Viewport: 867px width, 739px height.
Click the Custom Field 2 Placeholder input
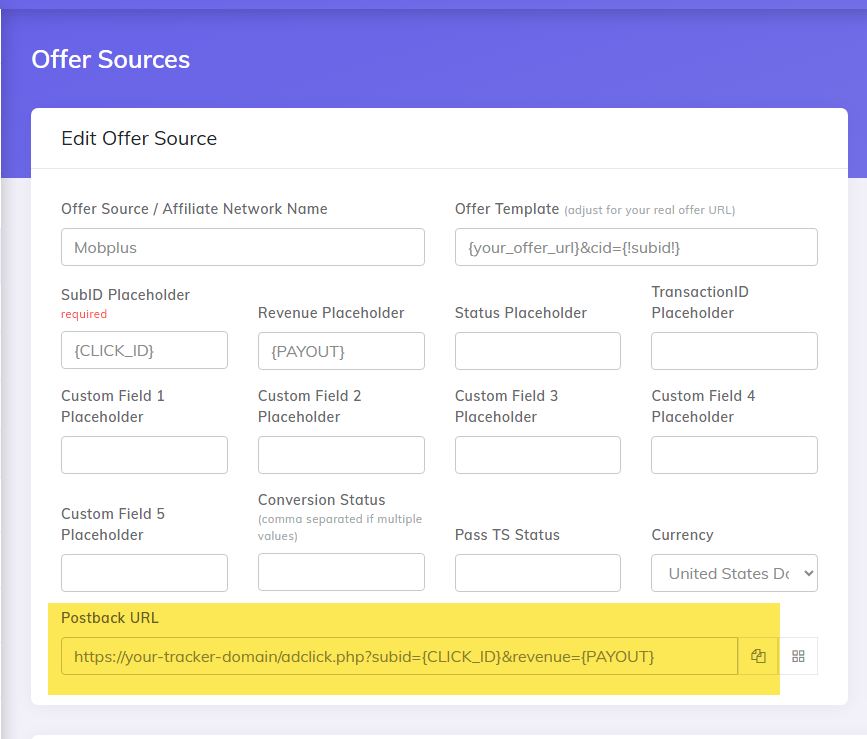[341, 455]
